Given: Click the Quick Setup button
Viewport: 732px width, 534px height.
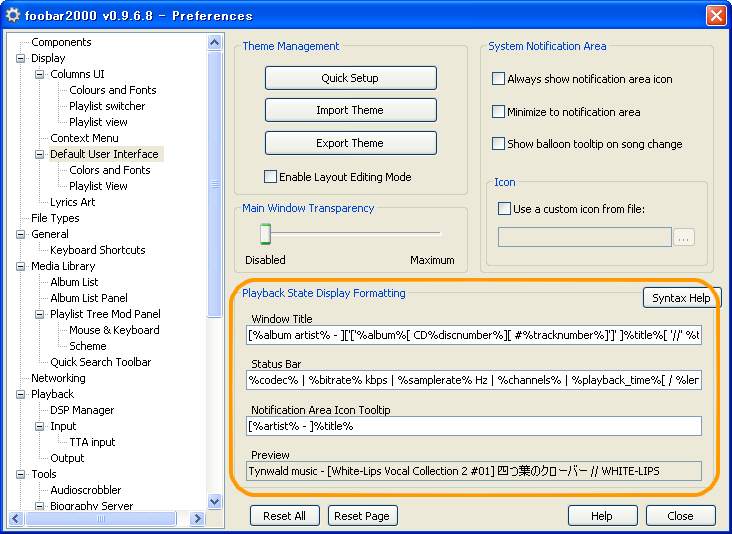Looking at the screenshot, I should 351,78.
